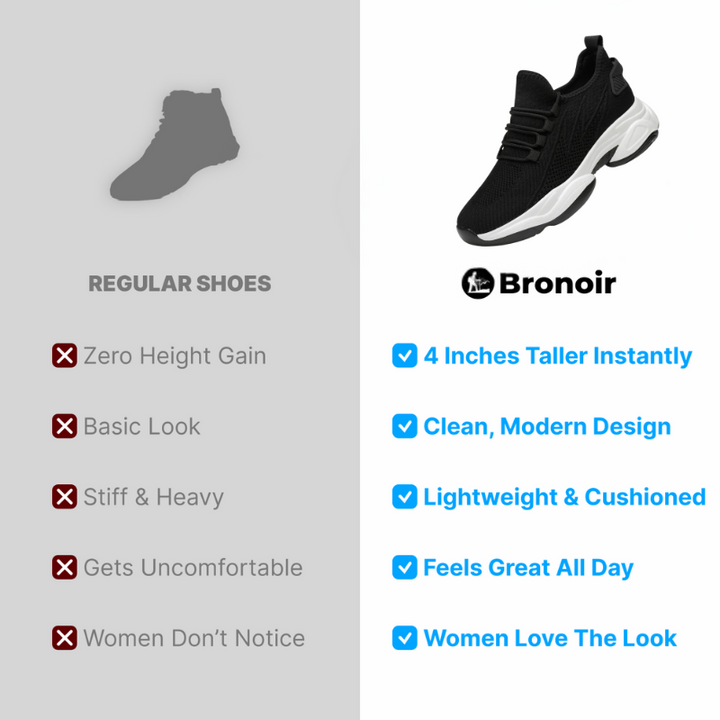This screenshot has width=720, height=720.
Task: Click the Gets Uncomfortable text
Action: tap(193, 568)
